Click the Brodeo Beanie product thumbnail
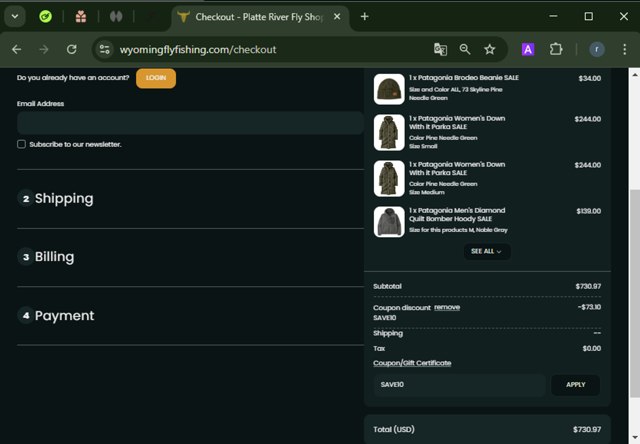The width and height of the screenshot is (640, 444). pyautogui.click(x=389, y=89)
